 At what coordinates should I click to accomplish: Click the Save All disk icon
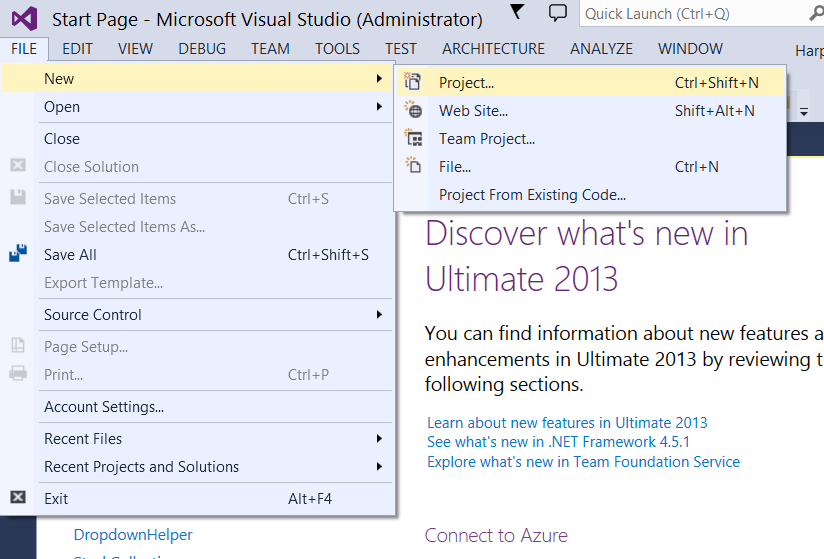point(17,255)
